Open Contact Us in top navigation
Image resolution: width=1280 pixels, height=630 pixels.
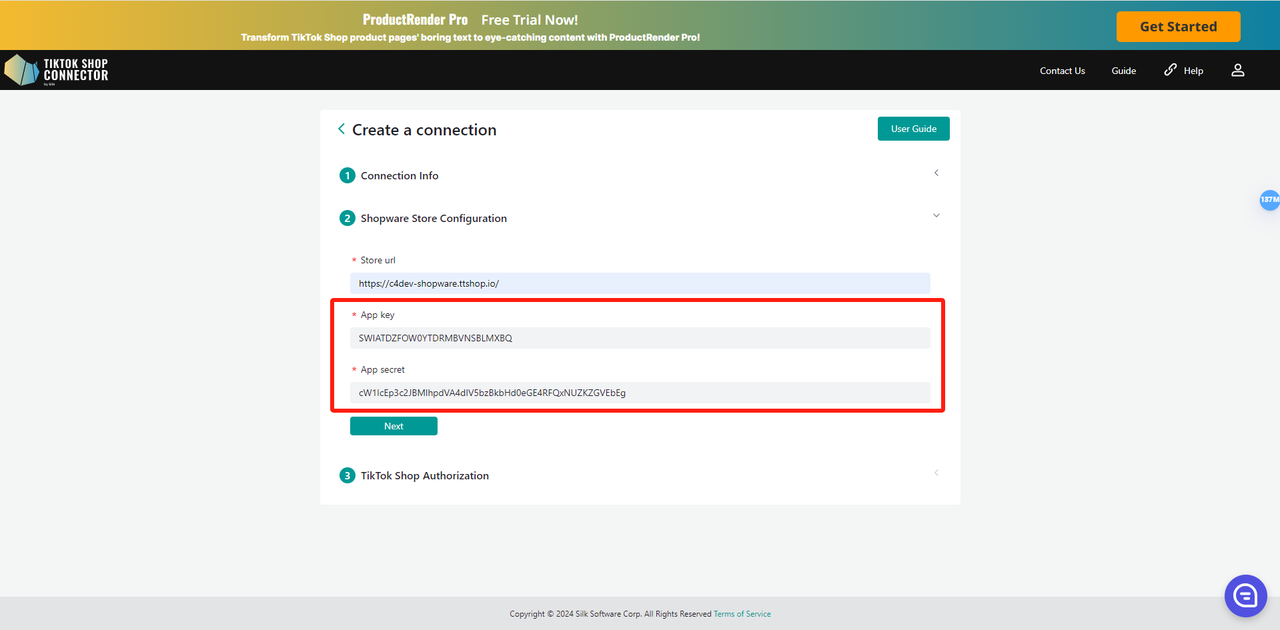click(x=1062, y=71)
